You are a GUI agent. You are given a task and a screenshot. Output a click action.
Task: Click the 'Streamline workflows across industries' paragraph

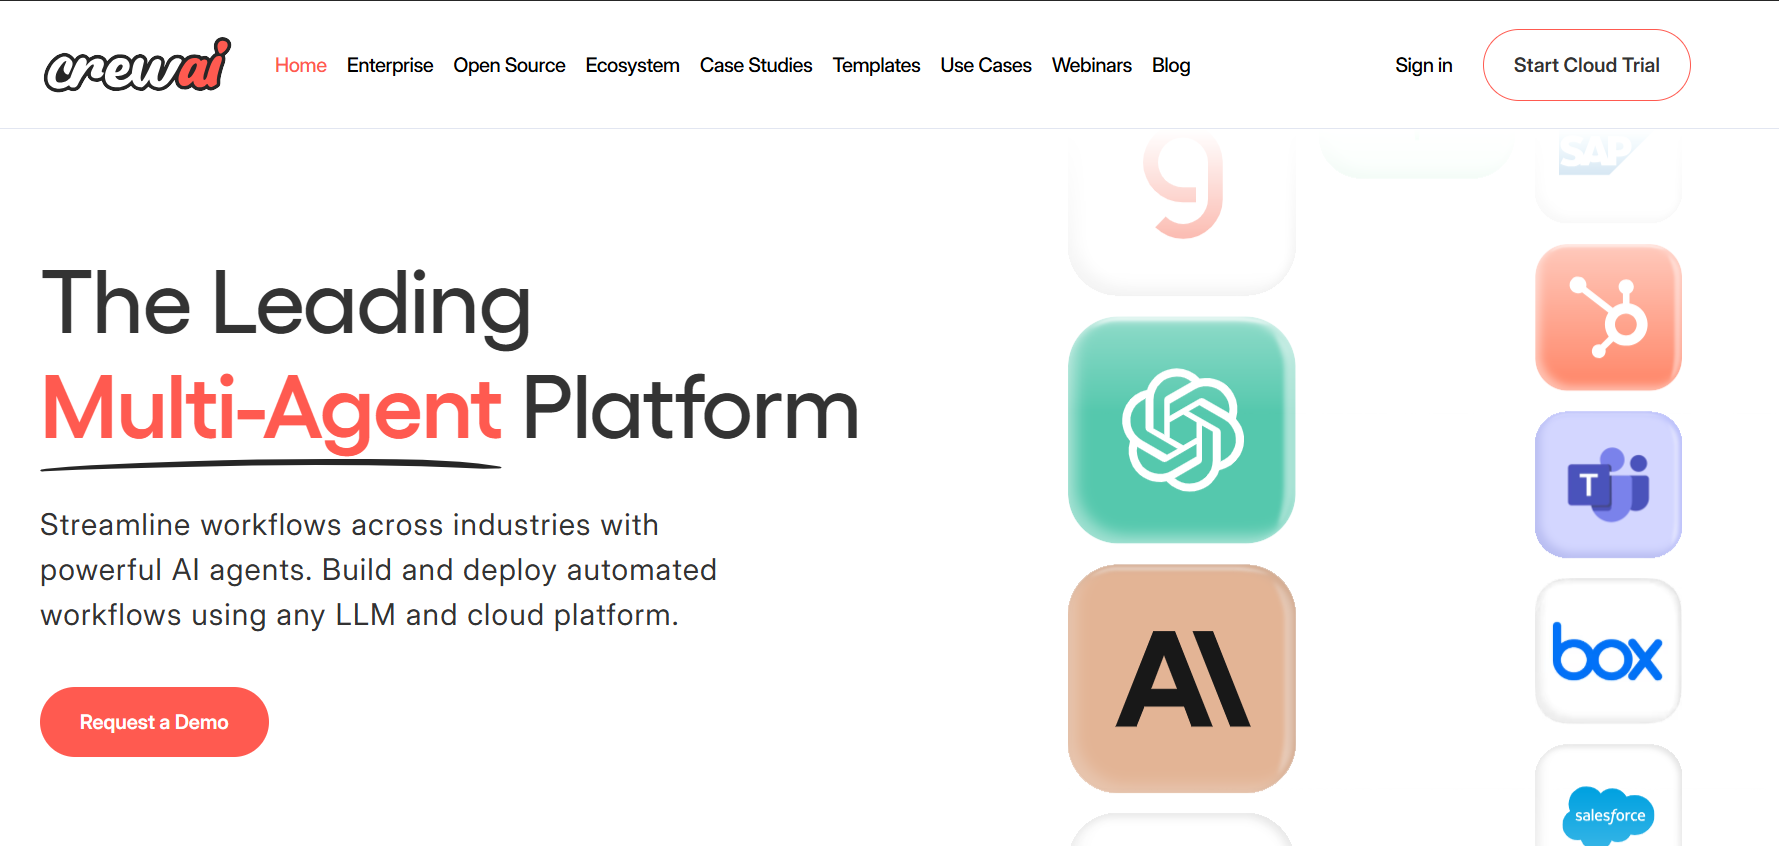[378, 570]
